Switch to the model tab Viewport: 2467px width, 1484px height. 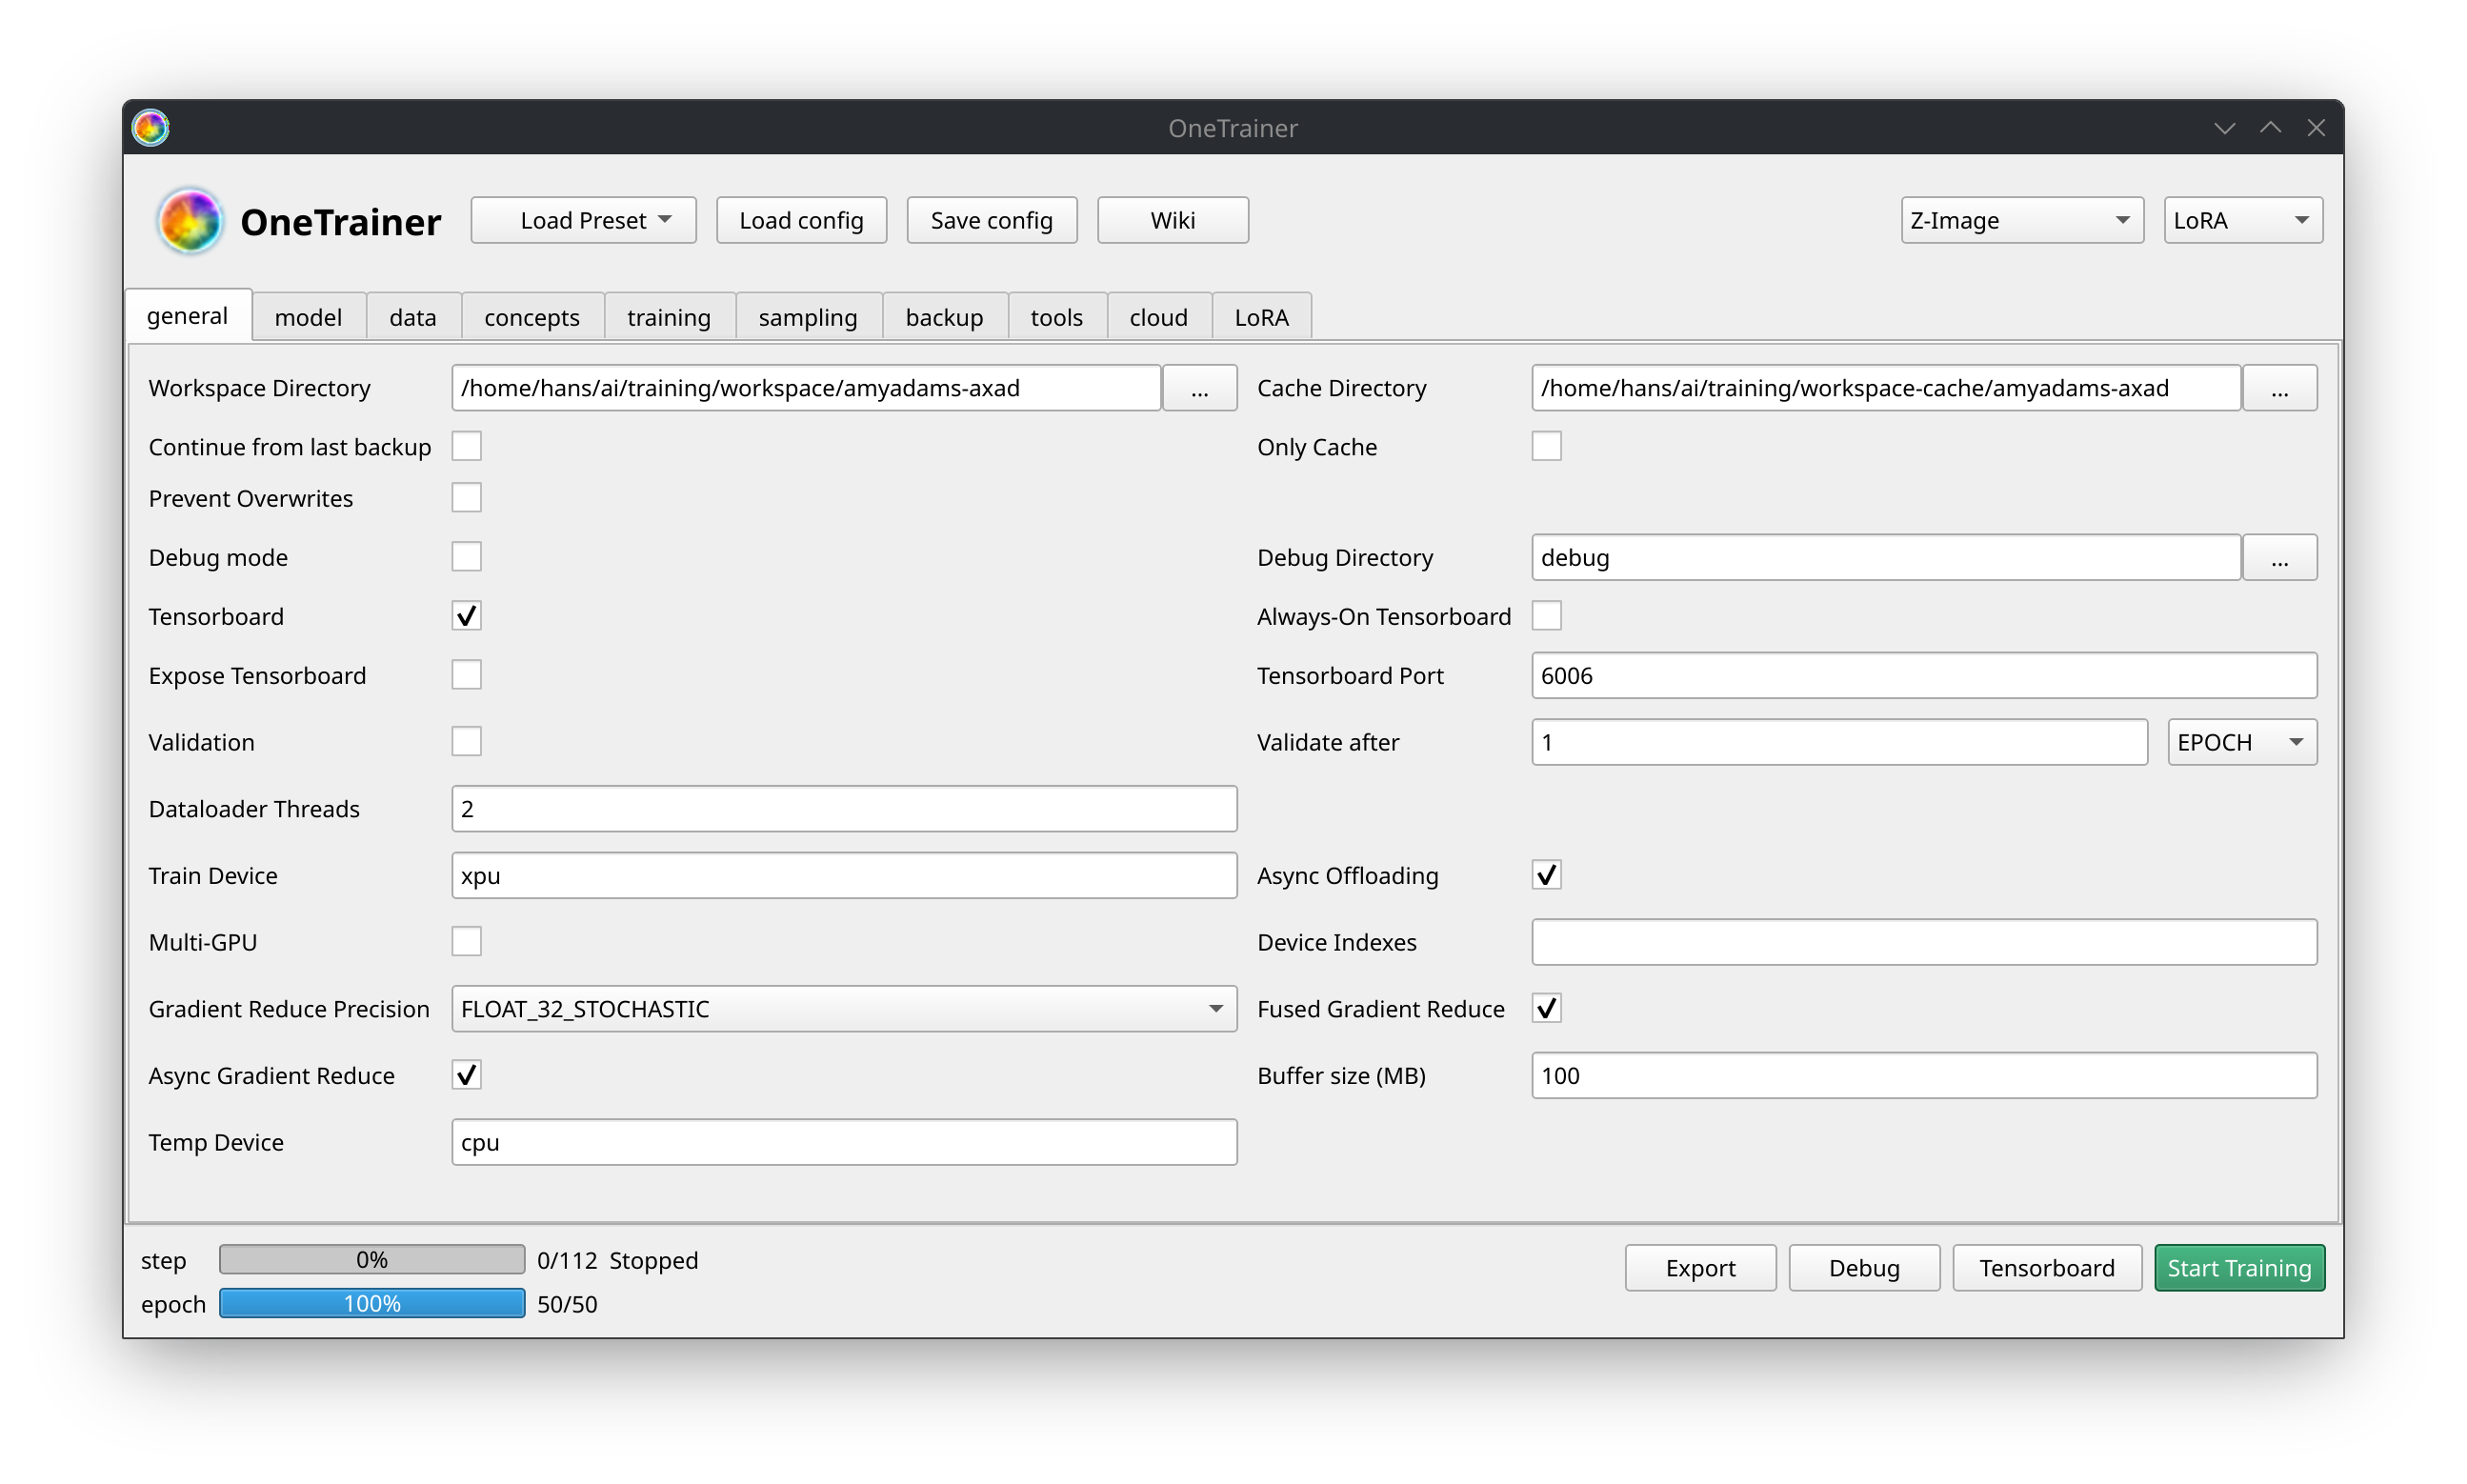coord(308,317)
